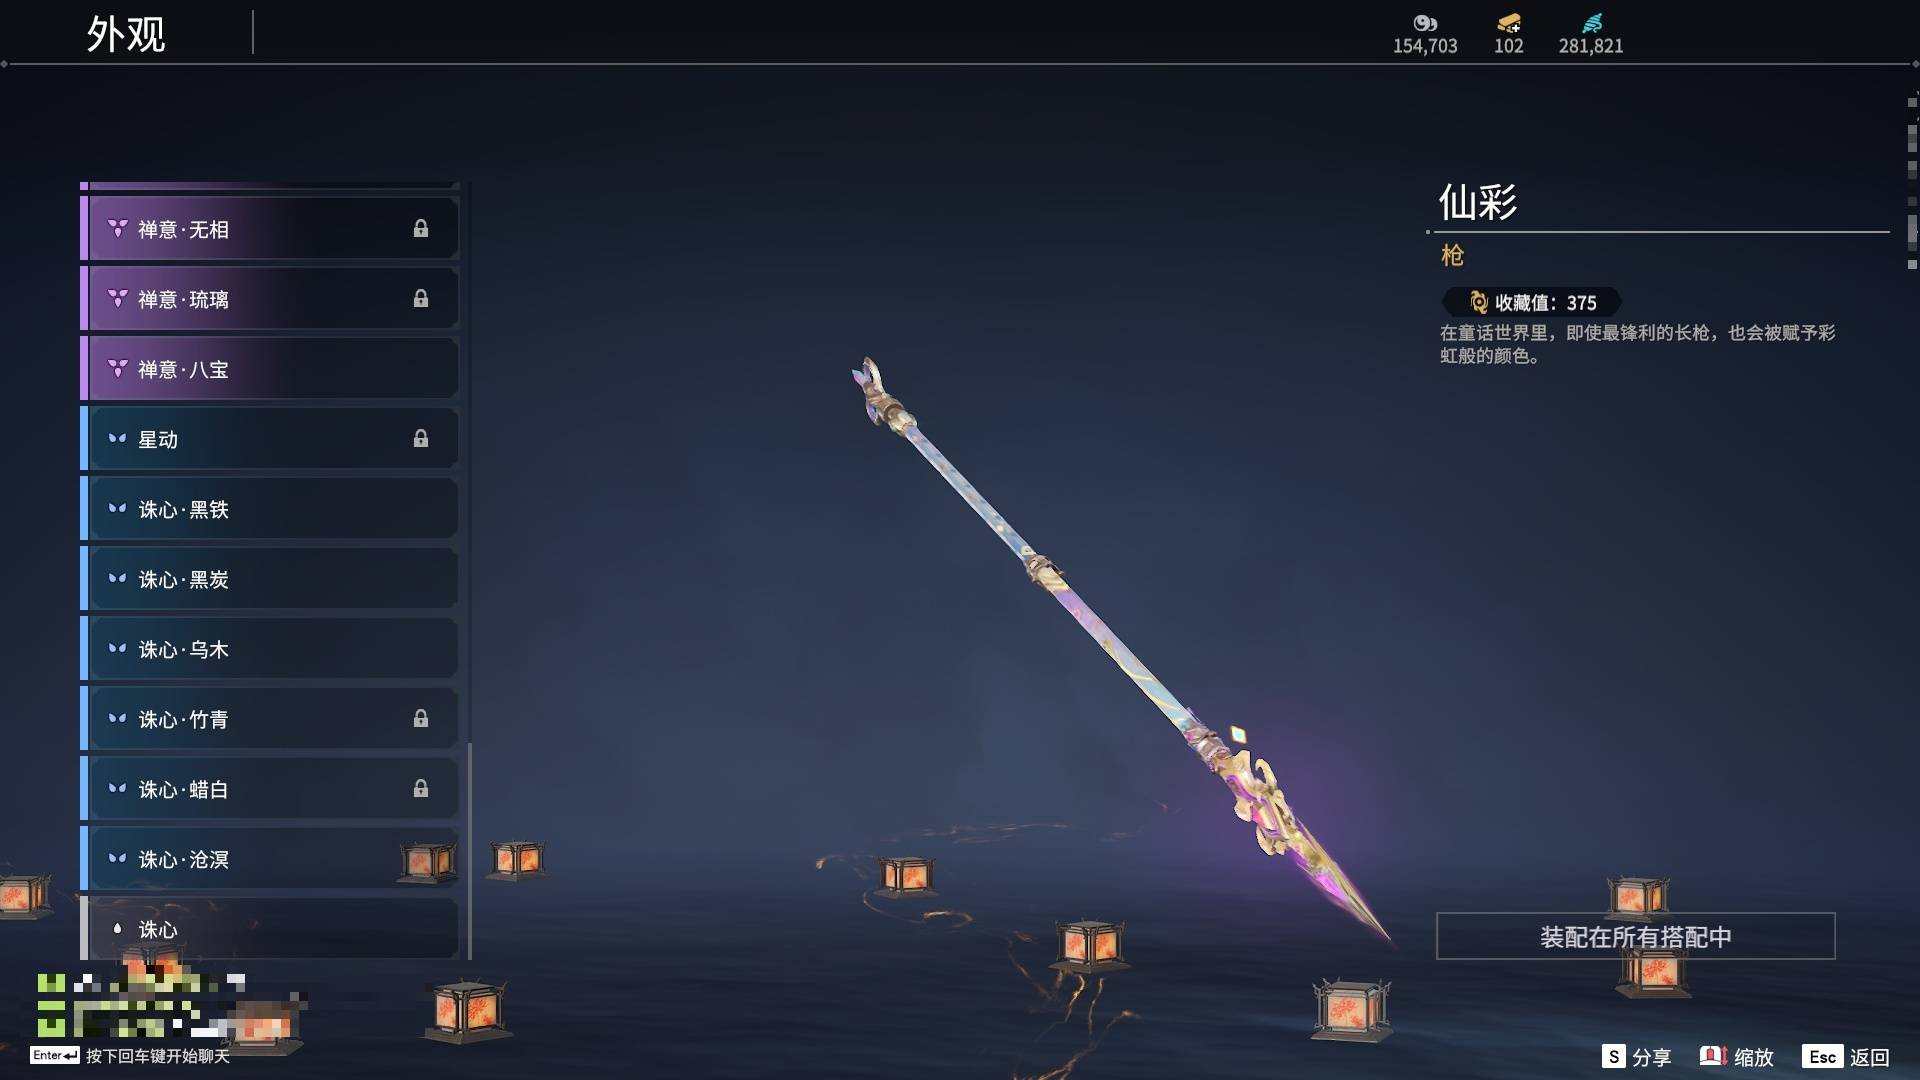Image resolution: width=1920 pixels, height=1080 pixels.
Task: Select the 诛心·沧溟 skin entry
Action: tap(270, 859)
